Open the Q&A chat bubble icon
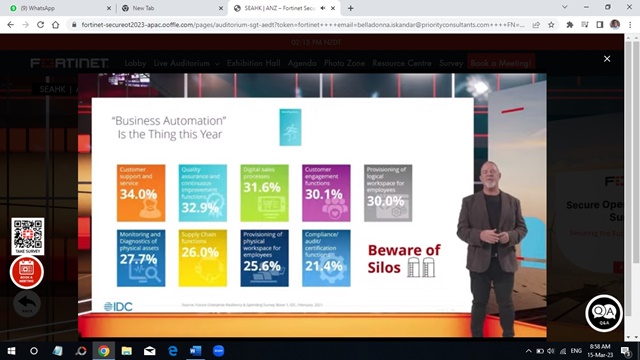The height and width of the screenshot is (360, 640). tap(604, 313)
